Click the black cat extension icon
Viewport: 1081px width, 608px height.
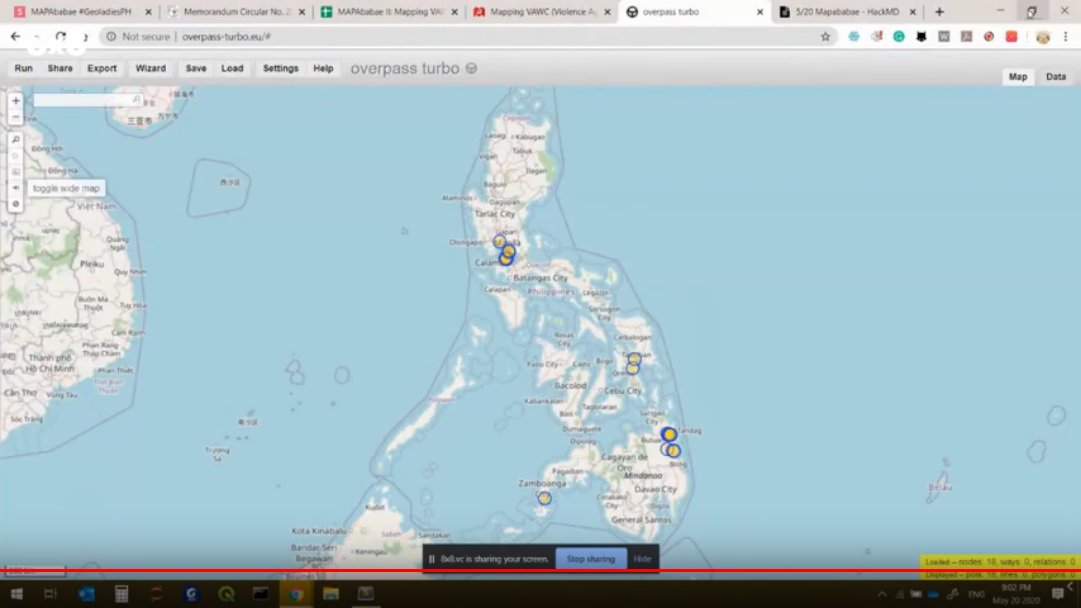(x=921, y=37)
